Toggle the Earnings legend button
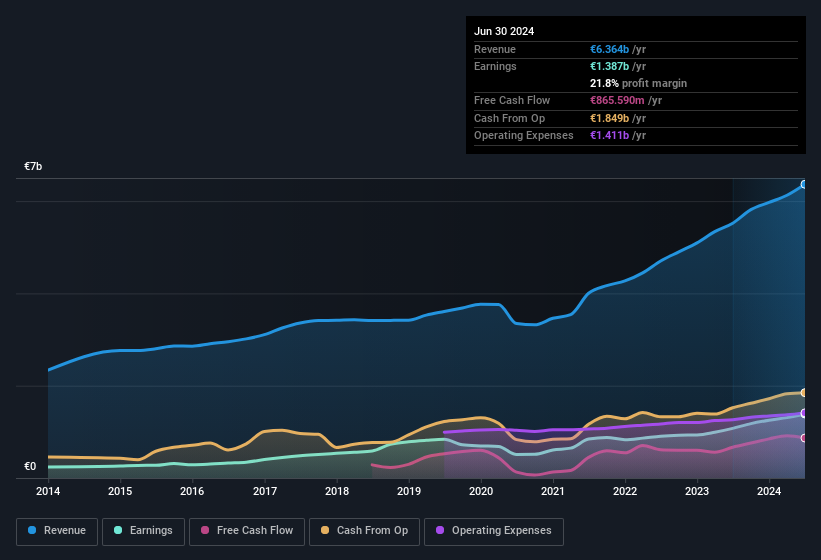The image size is (821, 560). point(143,532)
